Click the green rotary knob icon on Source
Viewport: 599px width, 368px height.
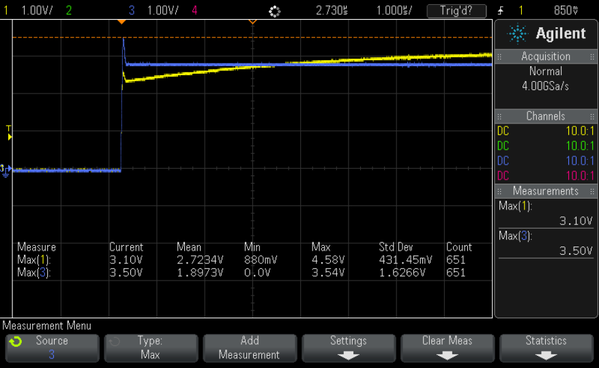click(x=16, y=341)
